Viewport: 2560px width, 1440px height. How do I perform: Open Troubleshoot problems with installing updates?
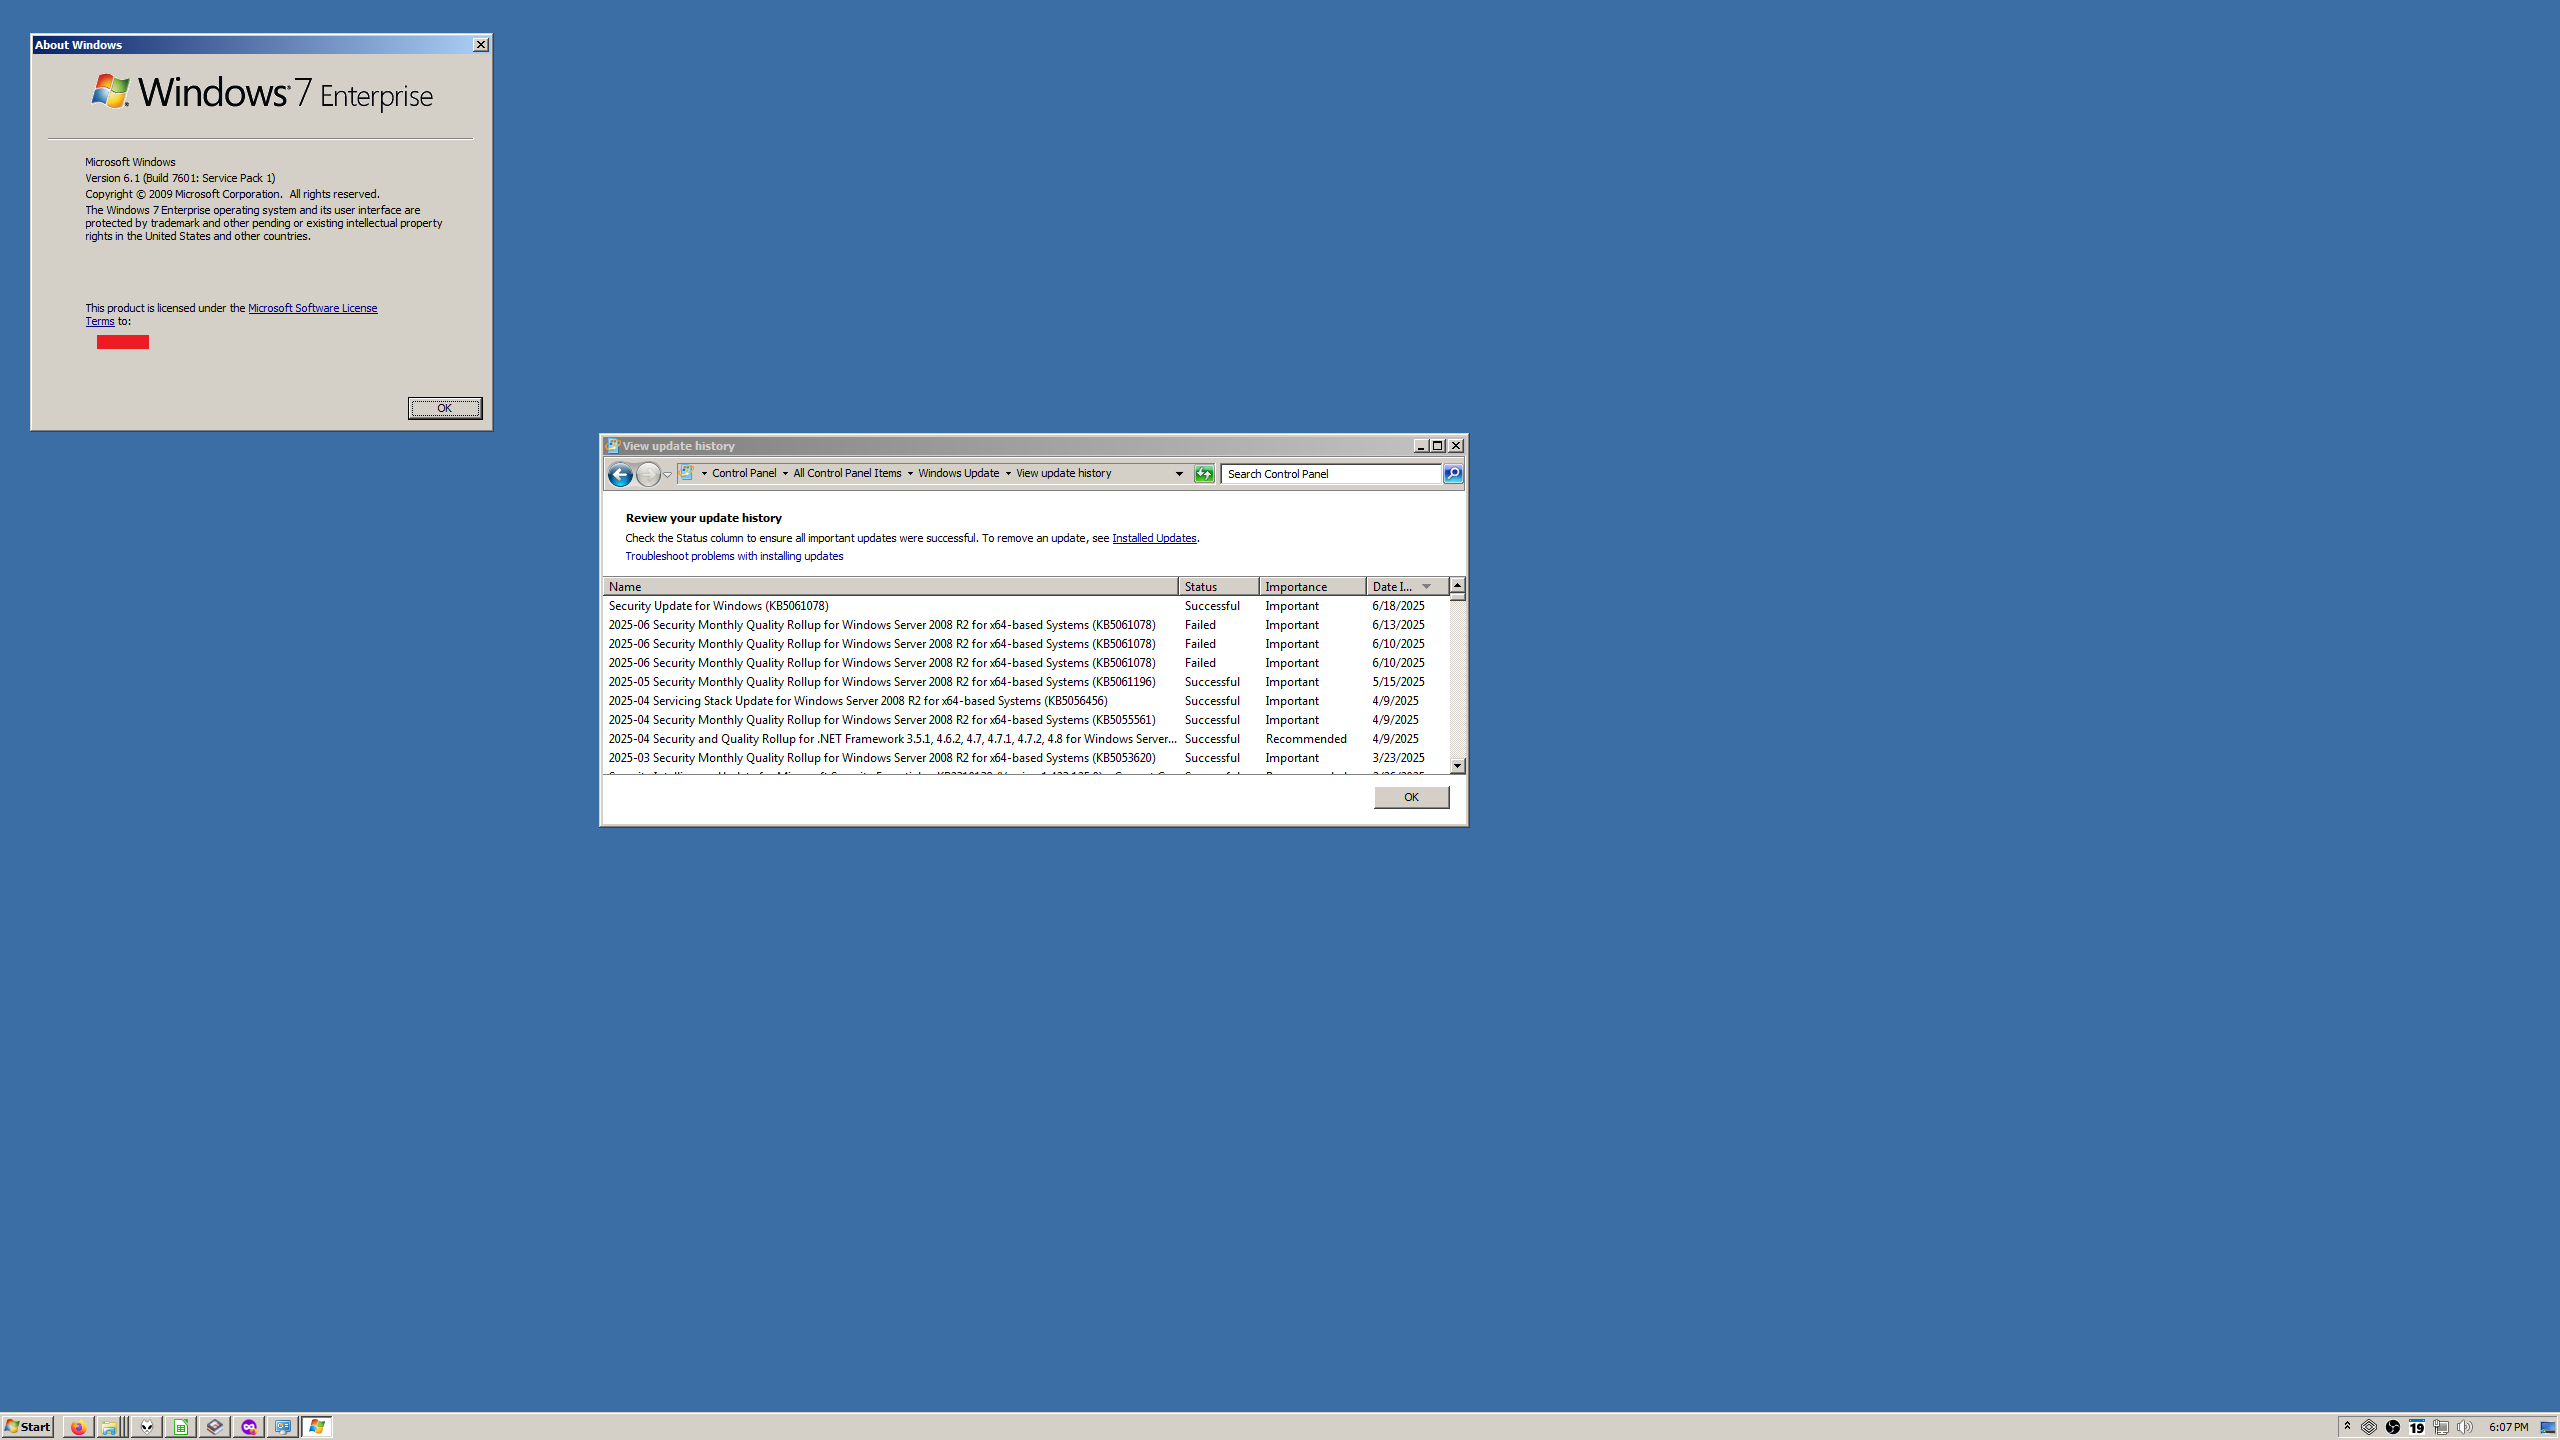click(734, 556)
